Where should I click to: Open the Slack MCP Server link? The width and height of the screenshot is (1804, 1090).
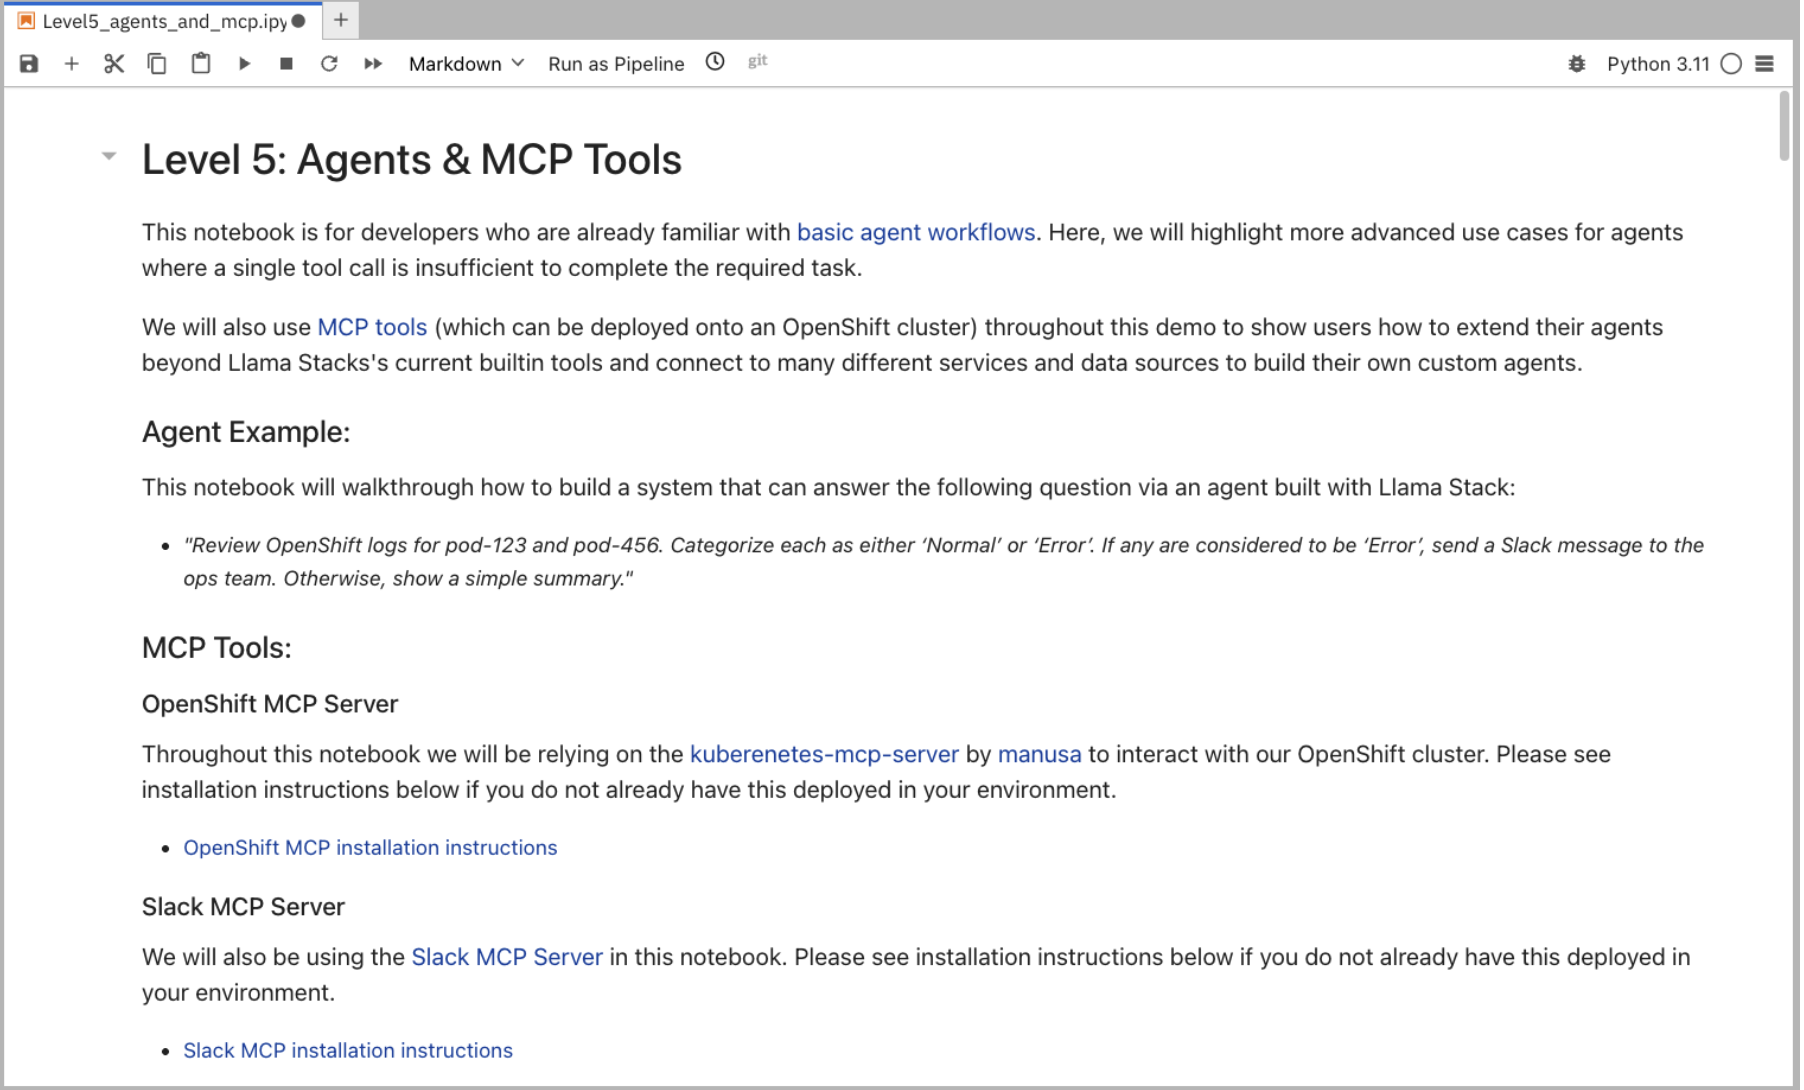507,957
